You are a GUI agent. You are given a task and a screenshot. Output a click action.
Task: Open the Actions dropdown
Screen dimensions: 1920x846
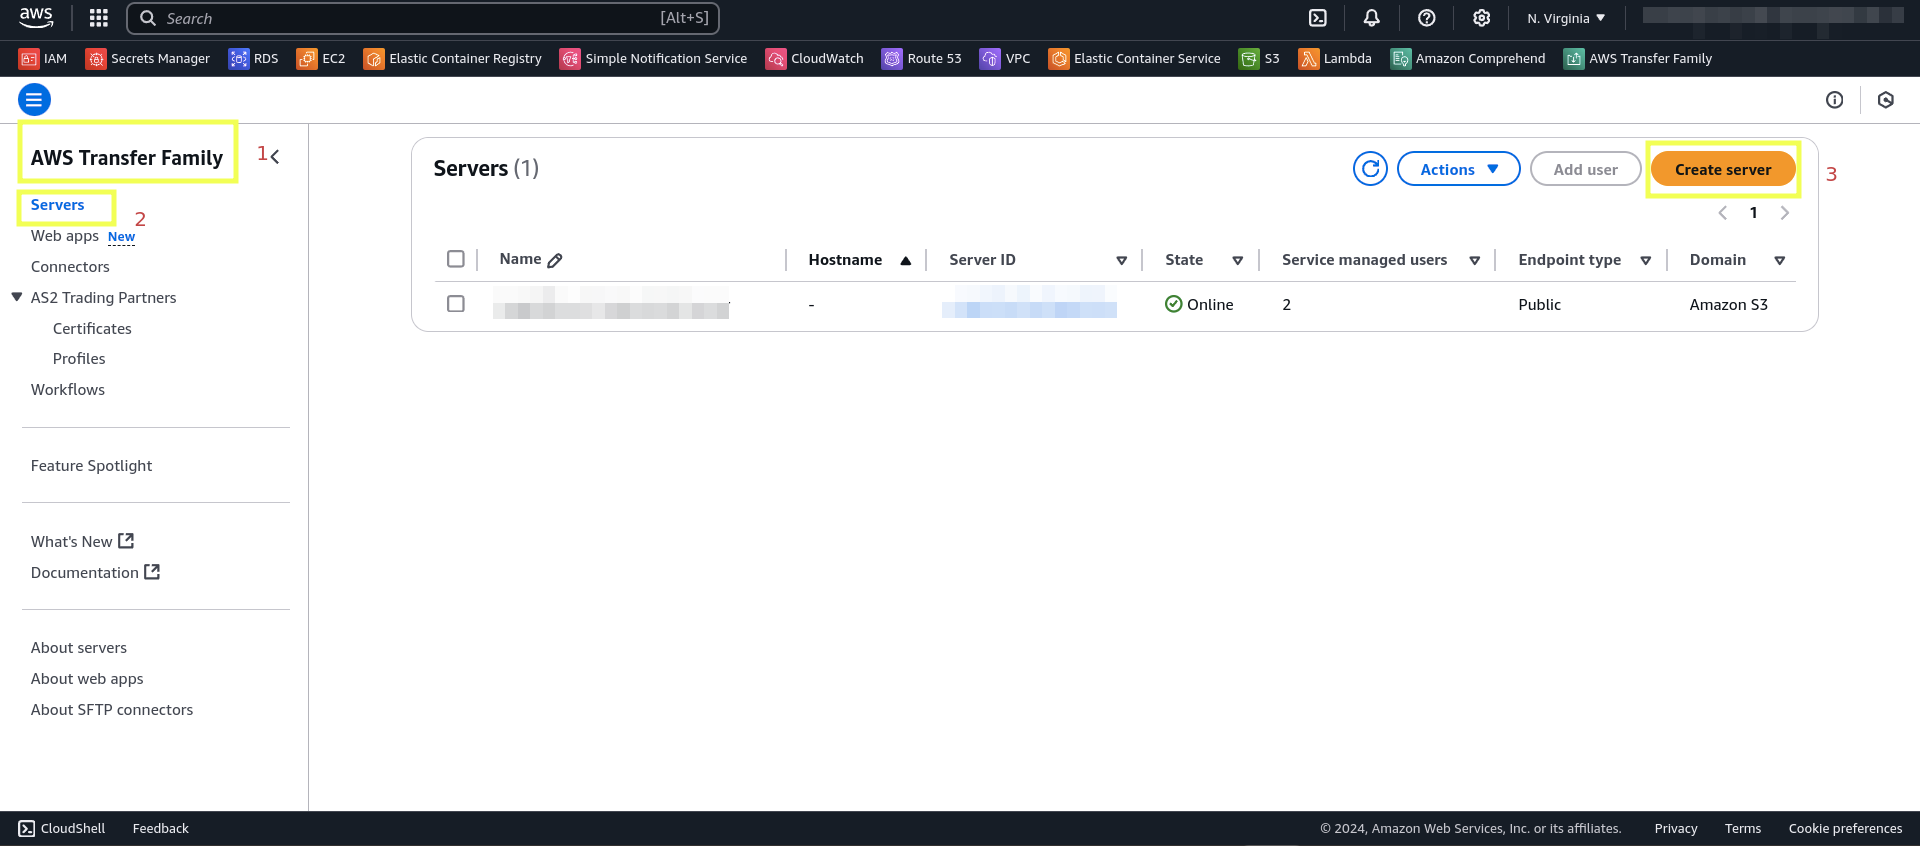(x=1458, y=169)
